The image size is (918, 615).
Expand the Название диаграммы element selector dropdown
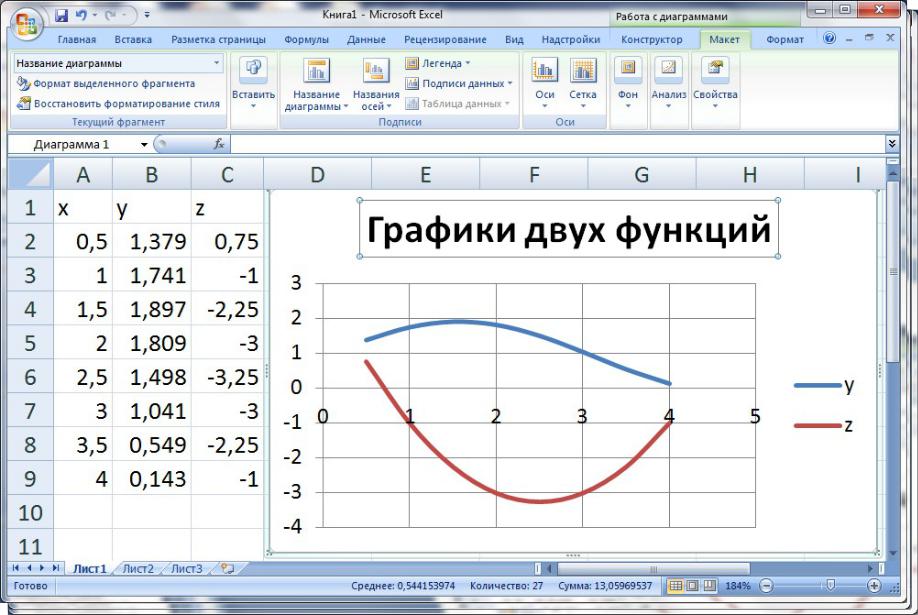point(217,63)
